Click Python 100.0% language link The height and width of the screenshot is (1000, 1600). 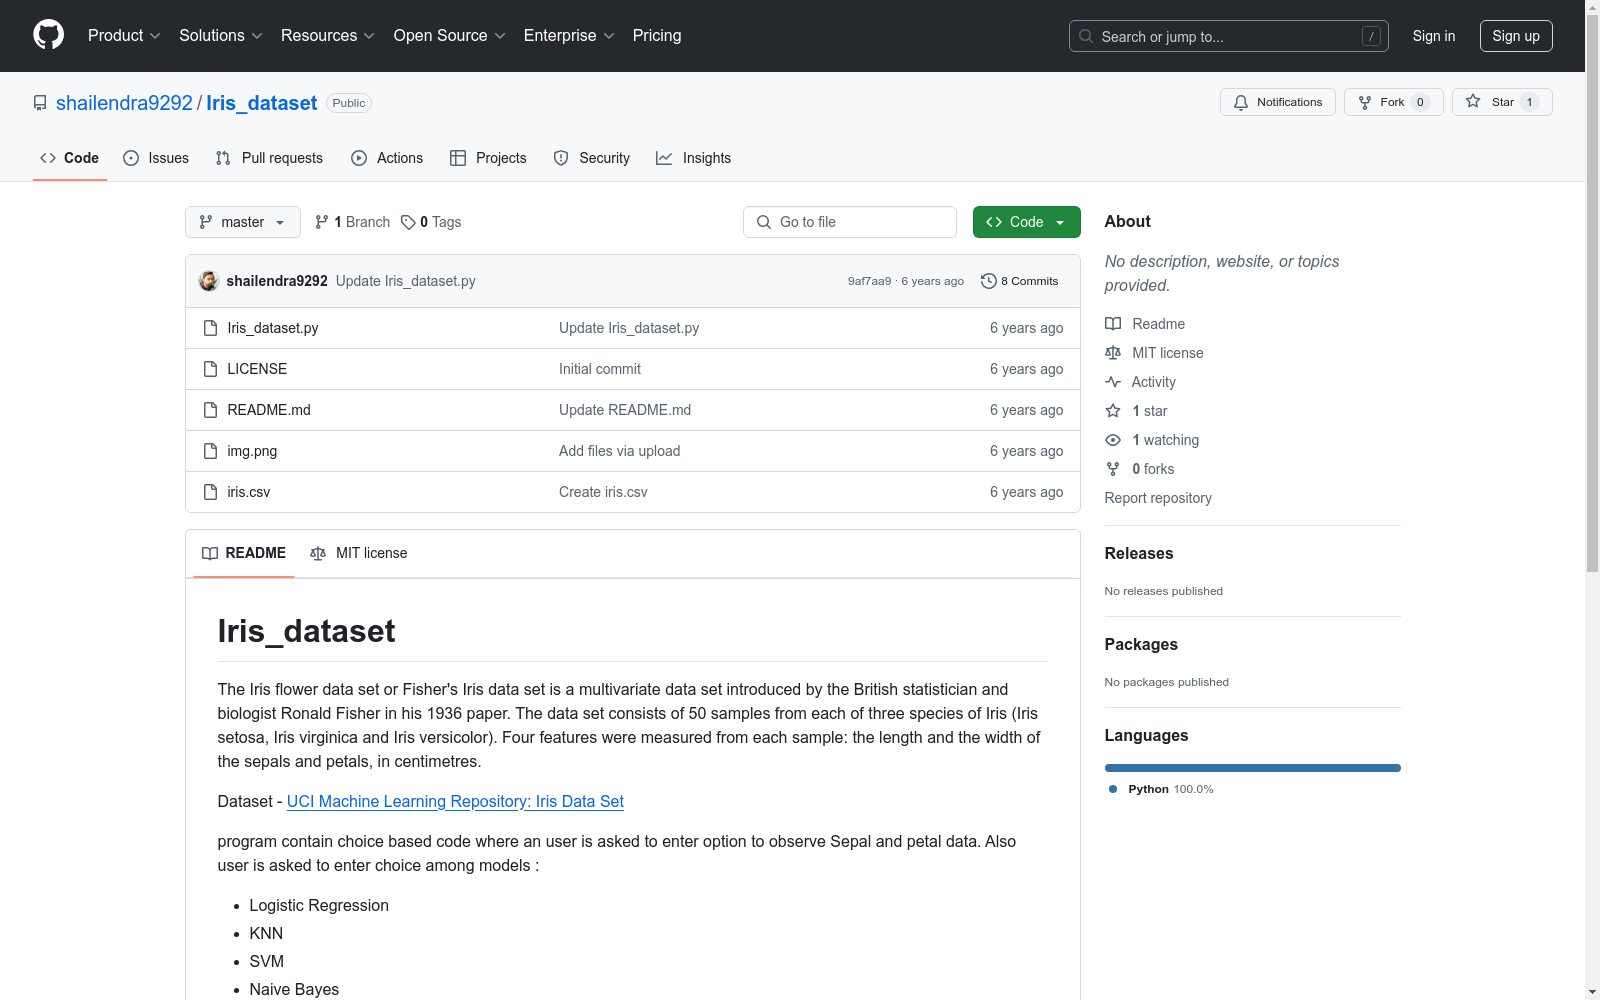point(1161,789)
